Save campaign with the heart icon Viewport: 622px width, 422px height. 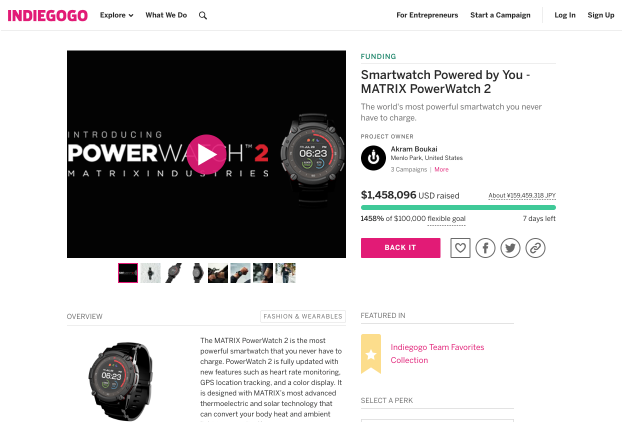click(x=460, y=248)
